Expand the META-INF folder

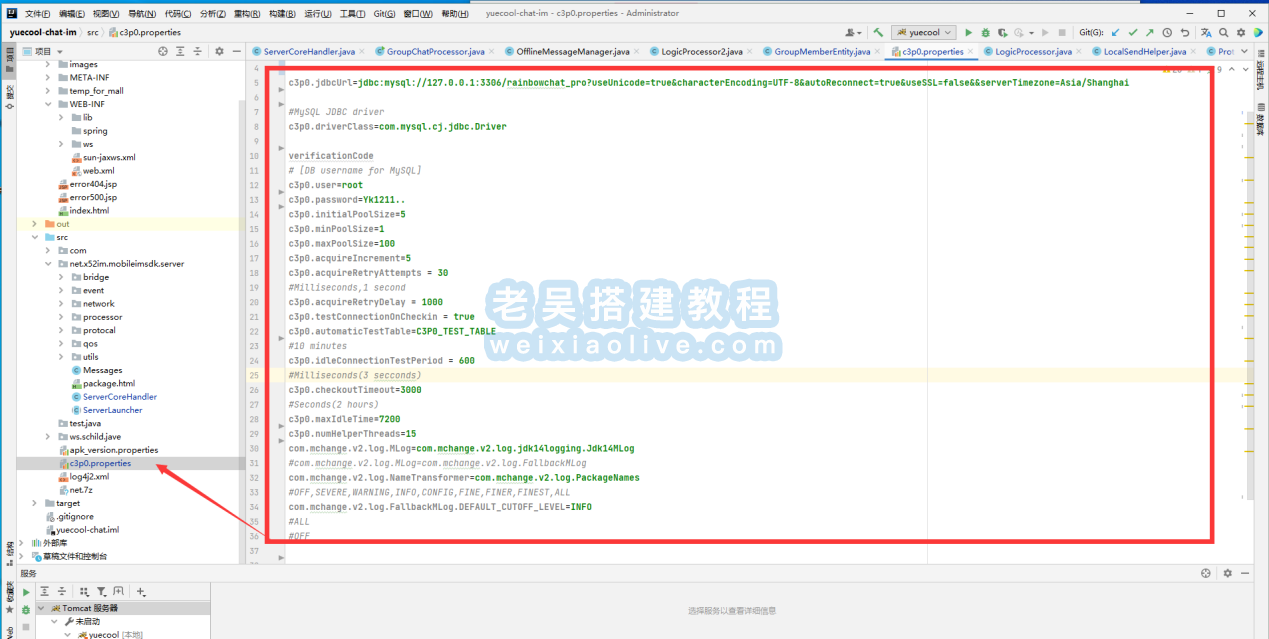(x=48, y=78)
